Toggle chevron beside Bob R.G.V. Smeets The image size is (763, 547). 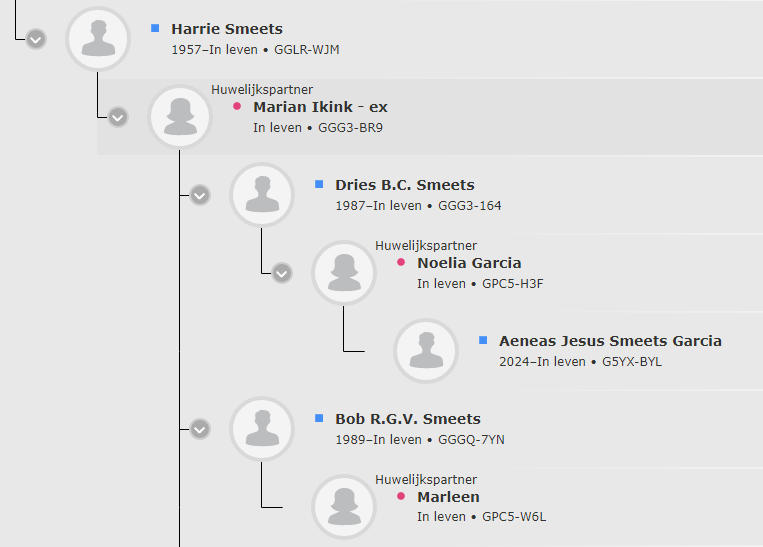(x=200, y=429)
